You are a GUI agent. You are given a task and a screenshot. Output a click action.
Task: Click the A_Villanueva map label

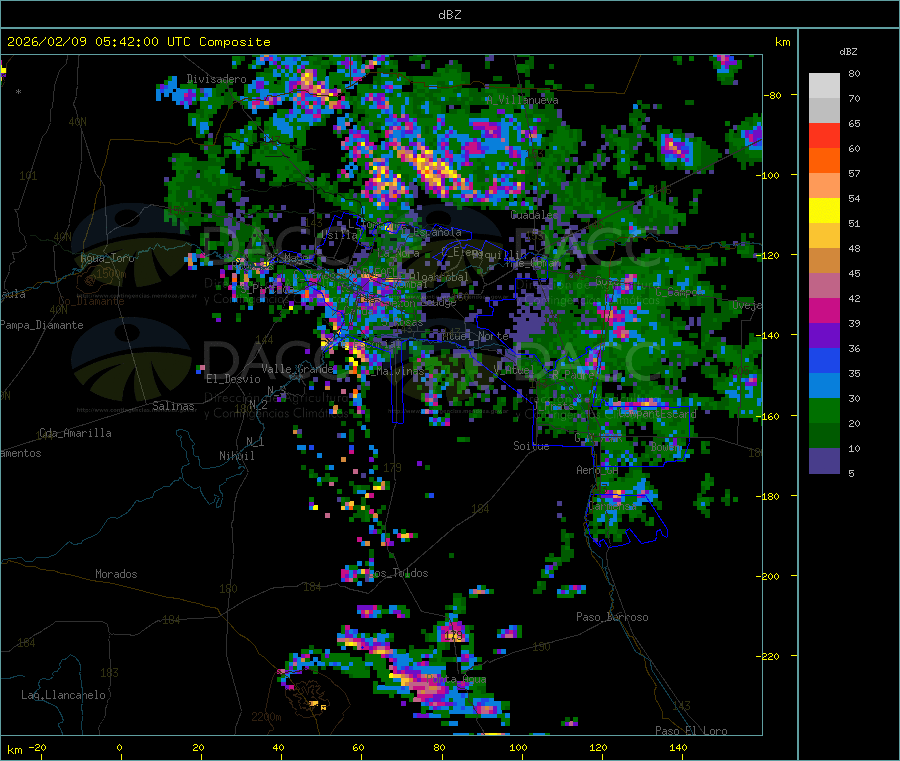coord(522,100)
